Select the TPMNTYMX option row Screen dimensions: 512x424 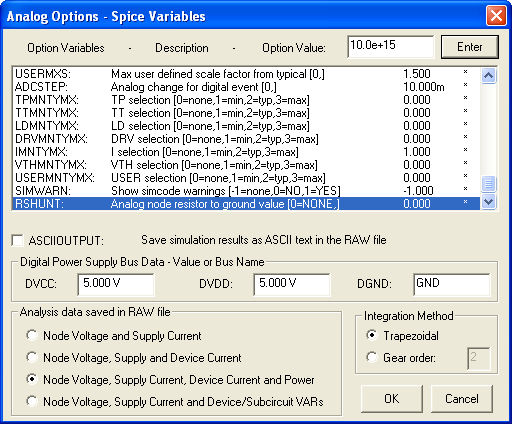coord(246,100)
